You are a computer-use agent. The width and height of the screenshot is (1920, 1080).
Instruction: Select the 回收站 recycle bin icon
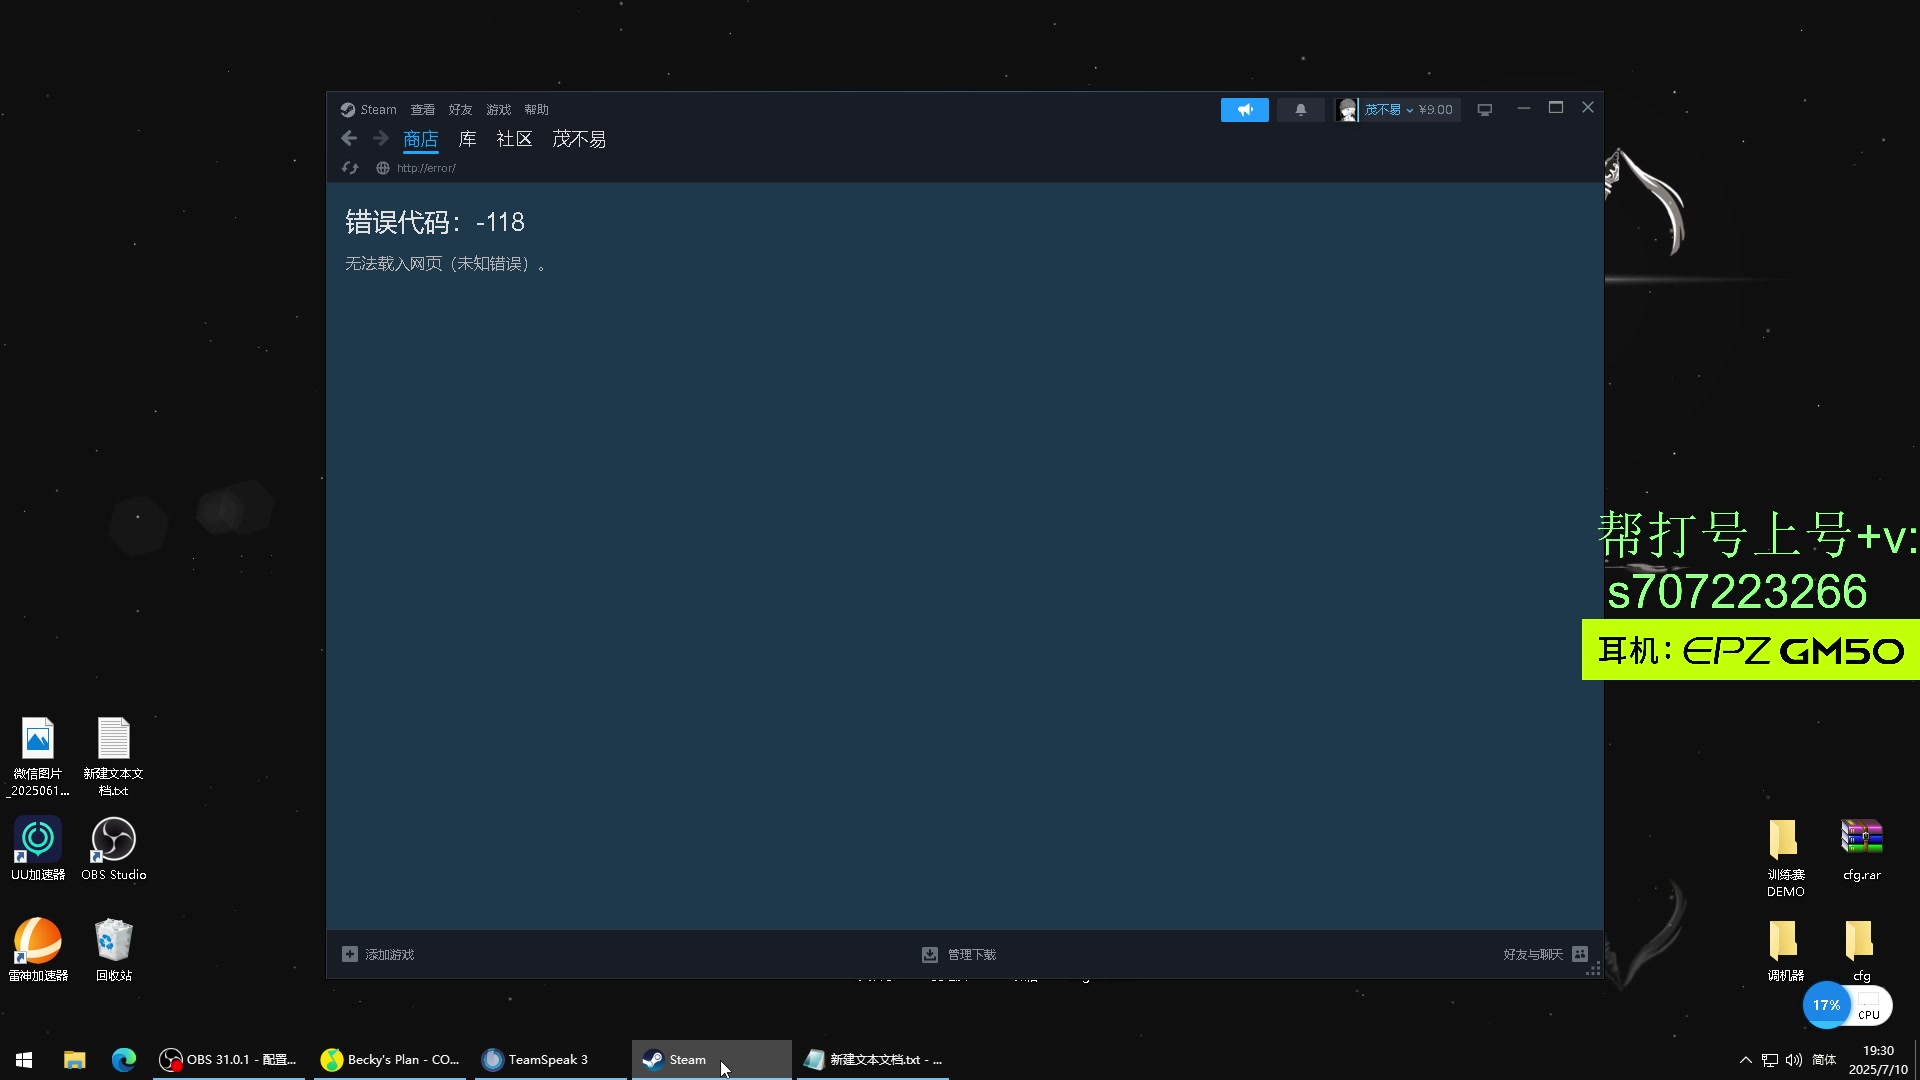[x=113, y=950]
